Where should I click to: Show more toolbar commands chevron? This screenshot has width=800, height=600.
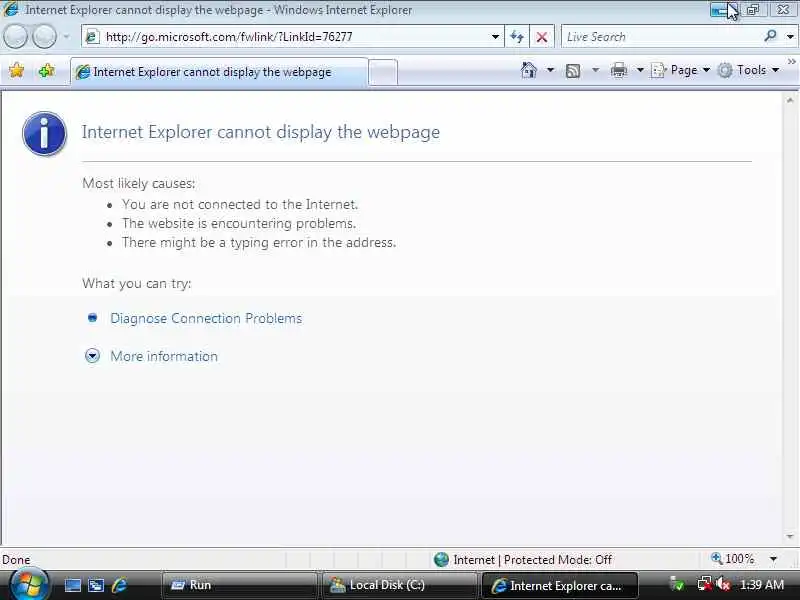(791, 62)
